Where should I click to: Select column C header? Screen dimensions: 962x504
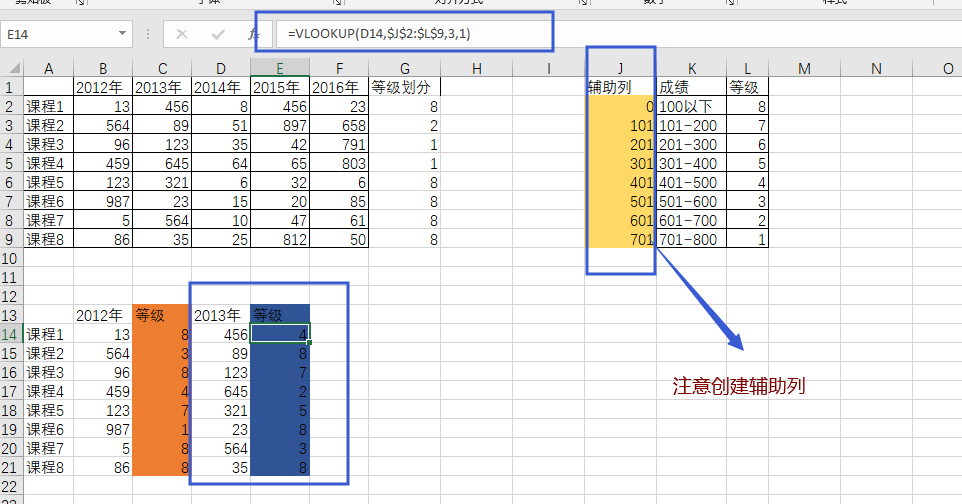[162, 68]
